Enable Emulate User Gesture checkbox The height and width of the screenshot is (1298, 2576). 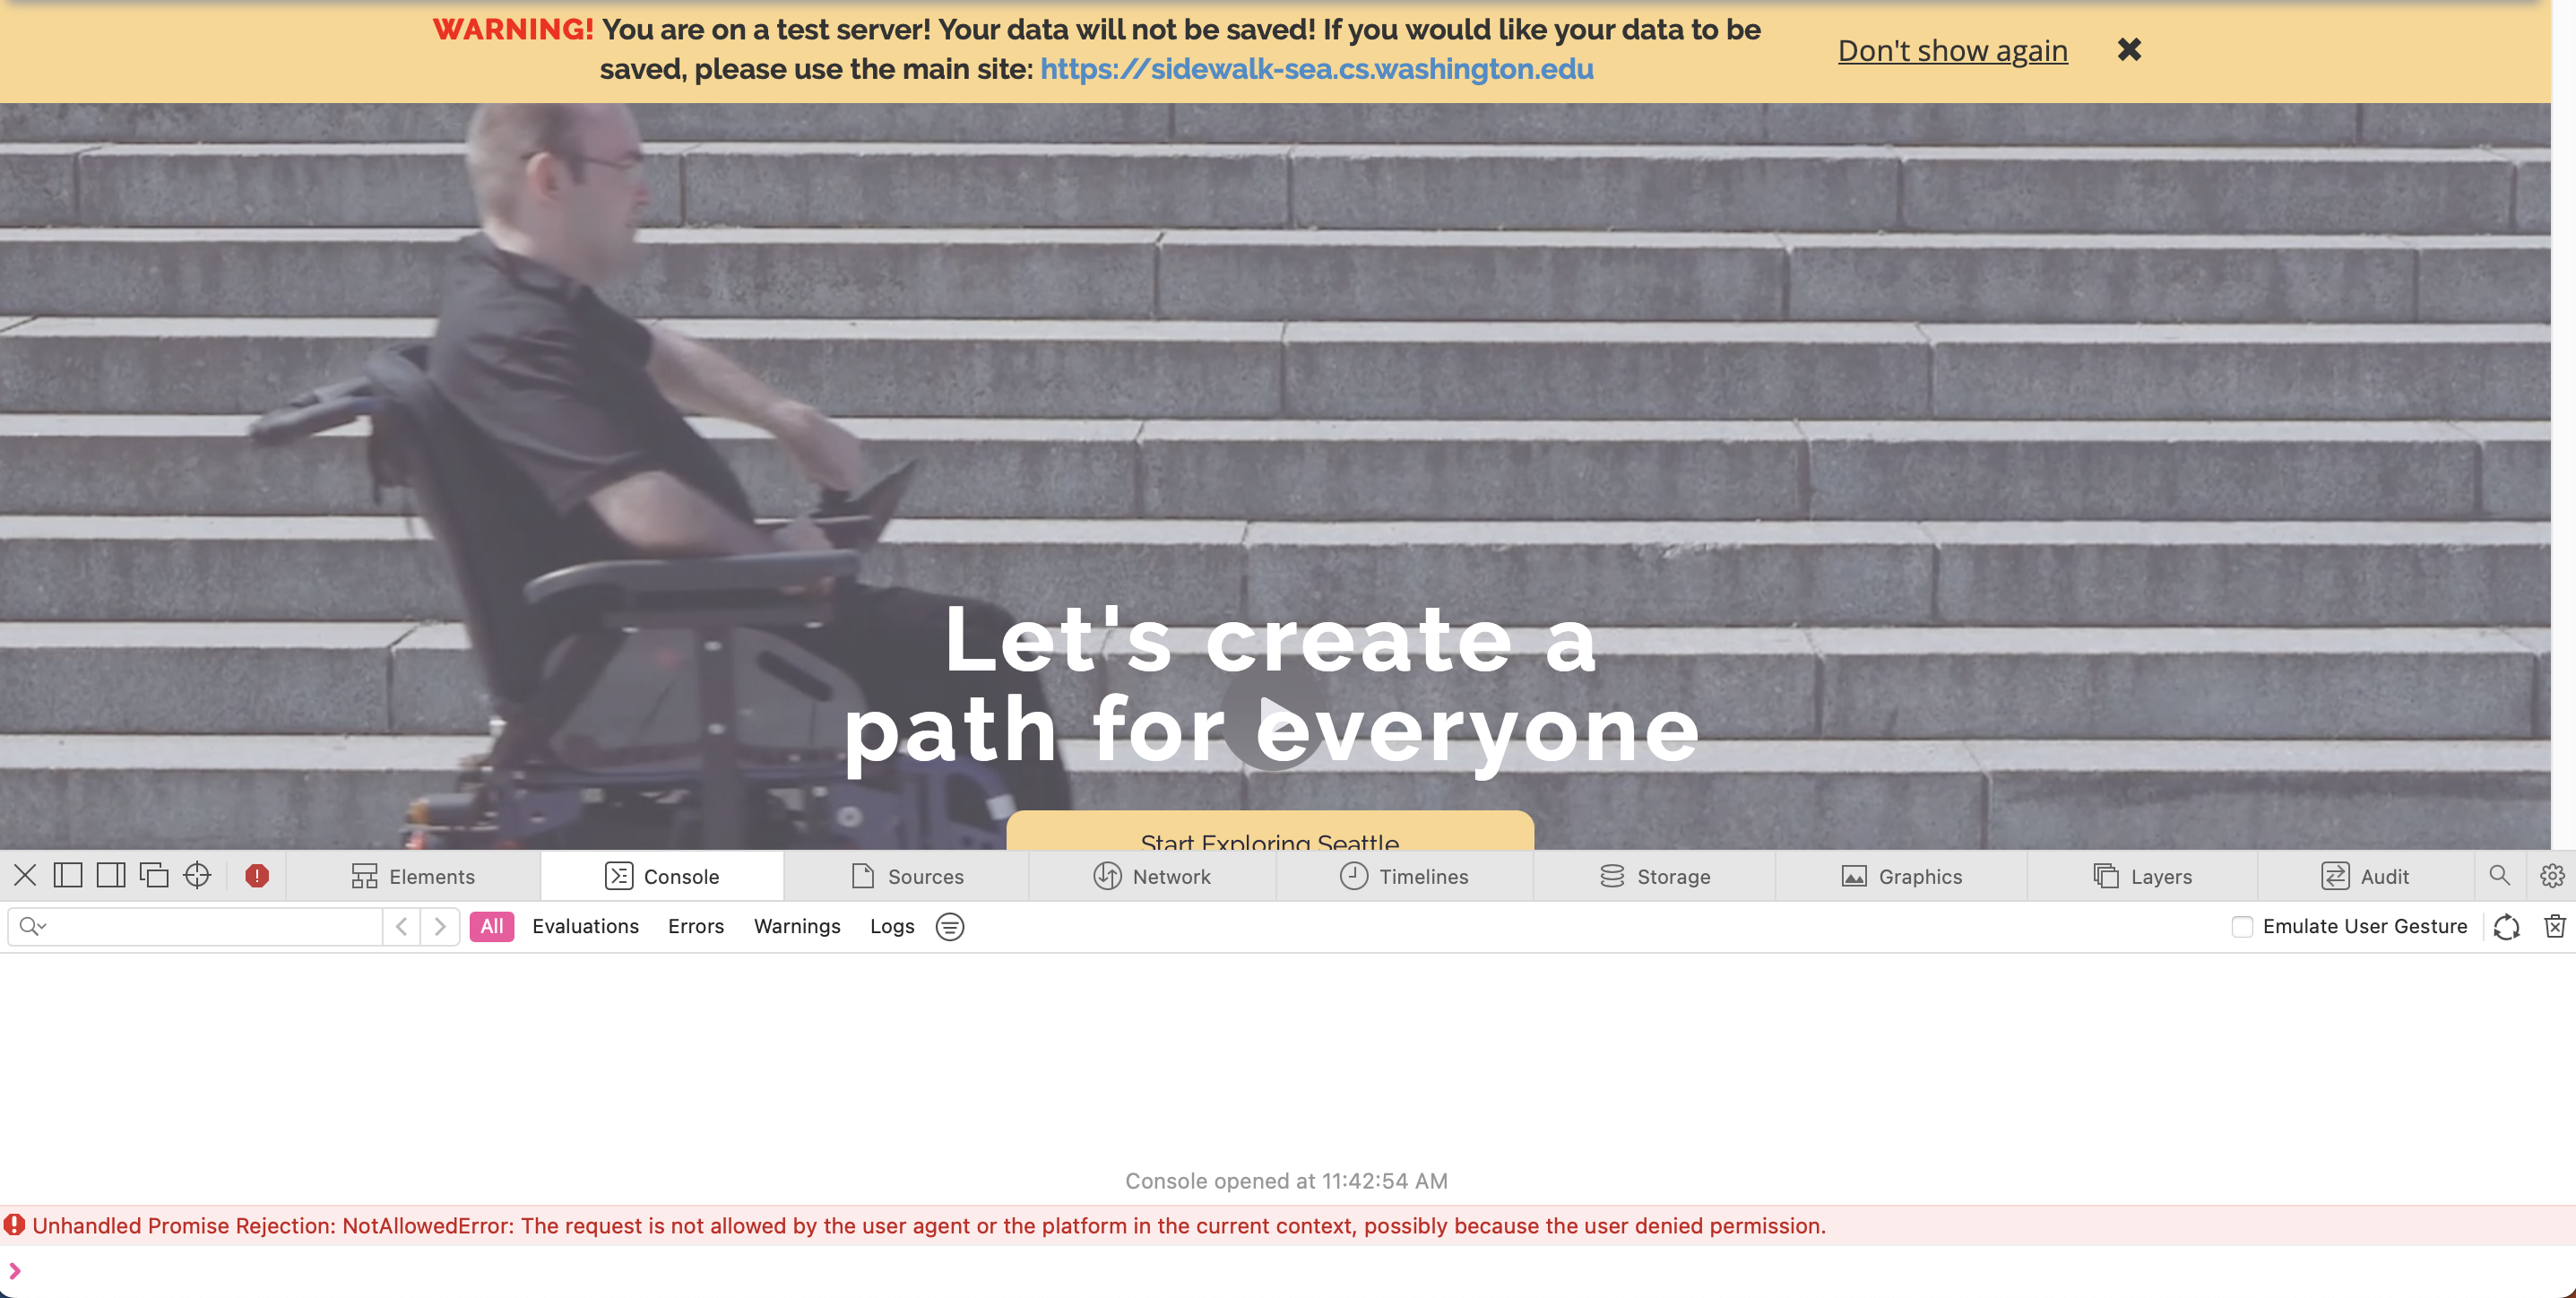coord(2242,927)
